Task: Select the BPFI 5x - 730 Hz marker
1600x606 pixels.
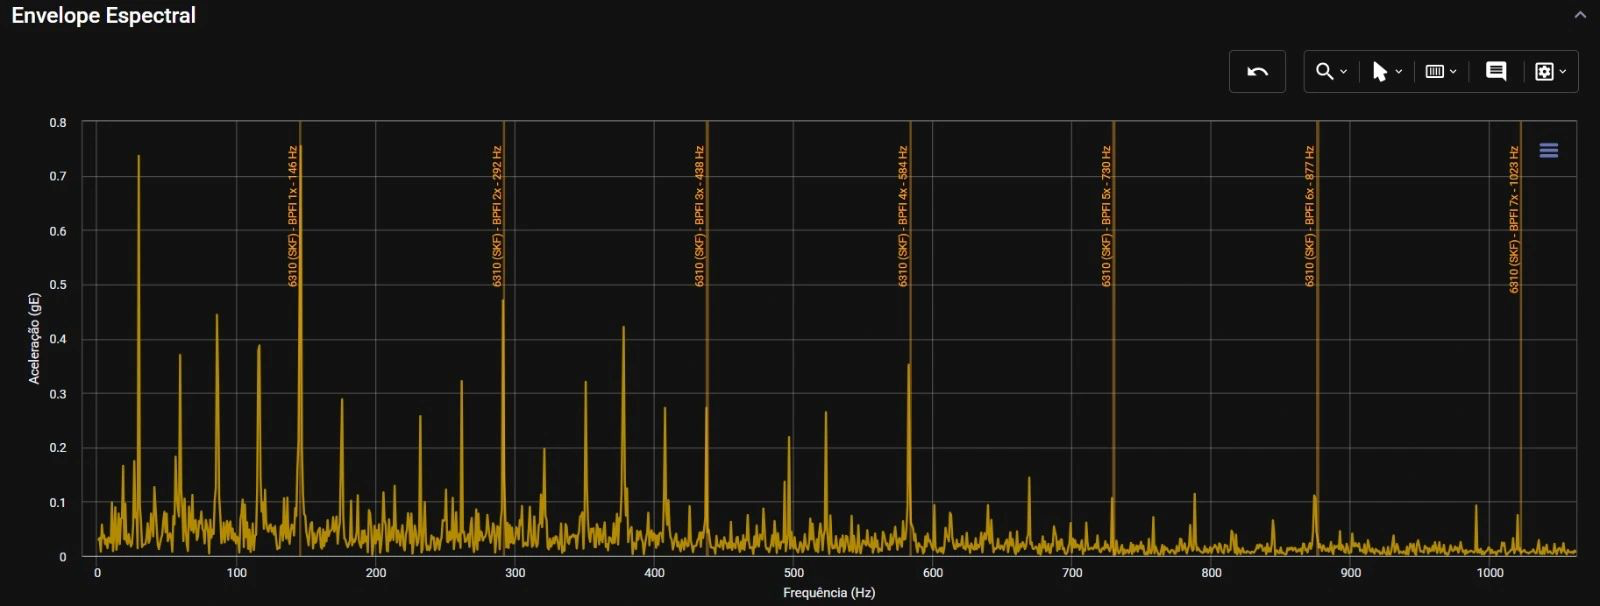Action: [x=1106, y=216]
